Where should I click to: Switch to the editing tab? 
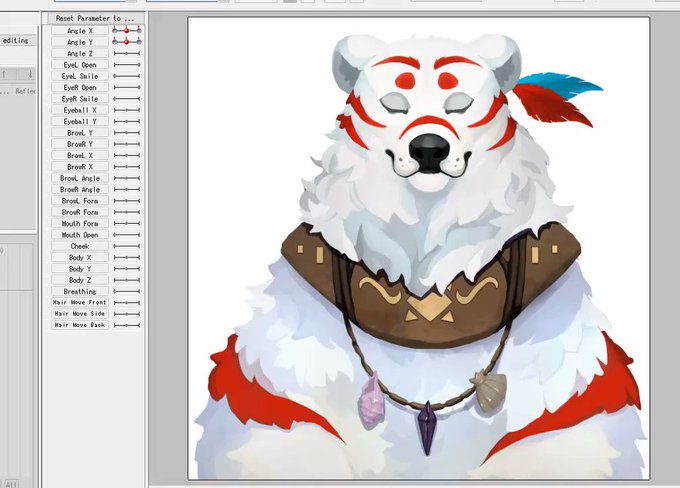pyautogui.click(x=17, y=40)
